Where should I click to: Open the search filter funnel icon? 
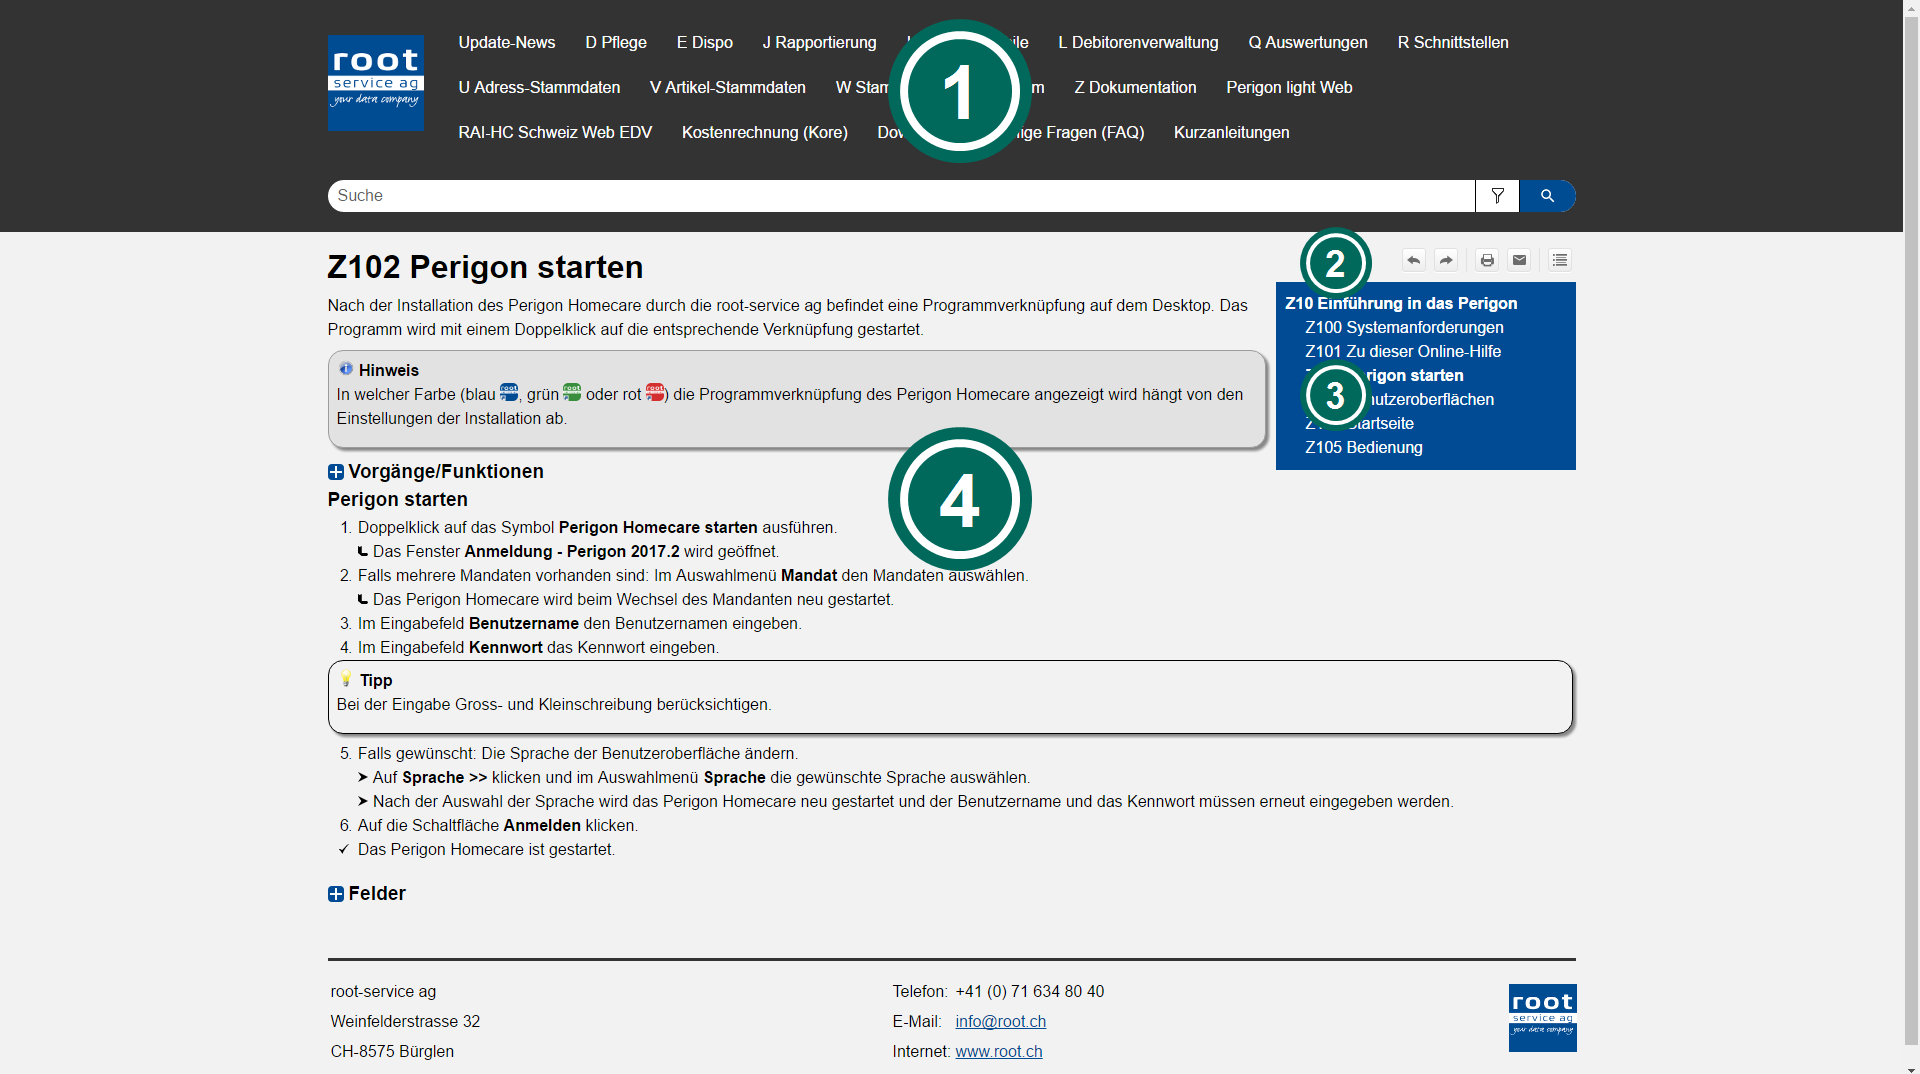coord(1497,196)
